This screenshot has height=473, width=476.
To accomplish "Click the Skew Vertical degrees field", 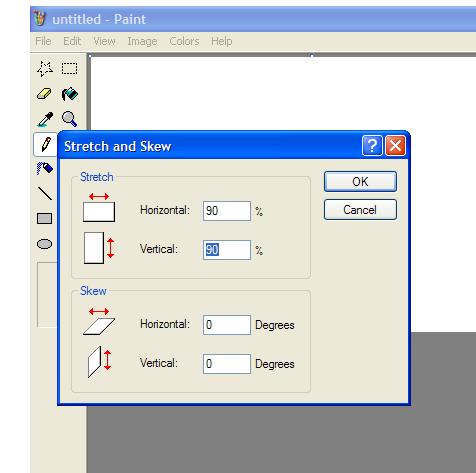I will click(x=227, y=364).
